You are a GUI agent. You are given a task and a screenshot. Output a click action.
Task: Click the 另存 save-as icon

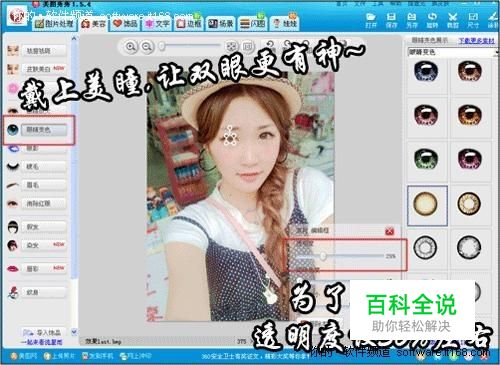click(x=412, y=20)
